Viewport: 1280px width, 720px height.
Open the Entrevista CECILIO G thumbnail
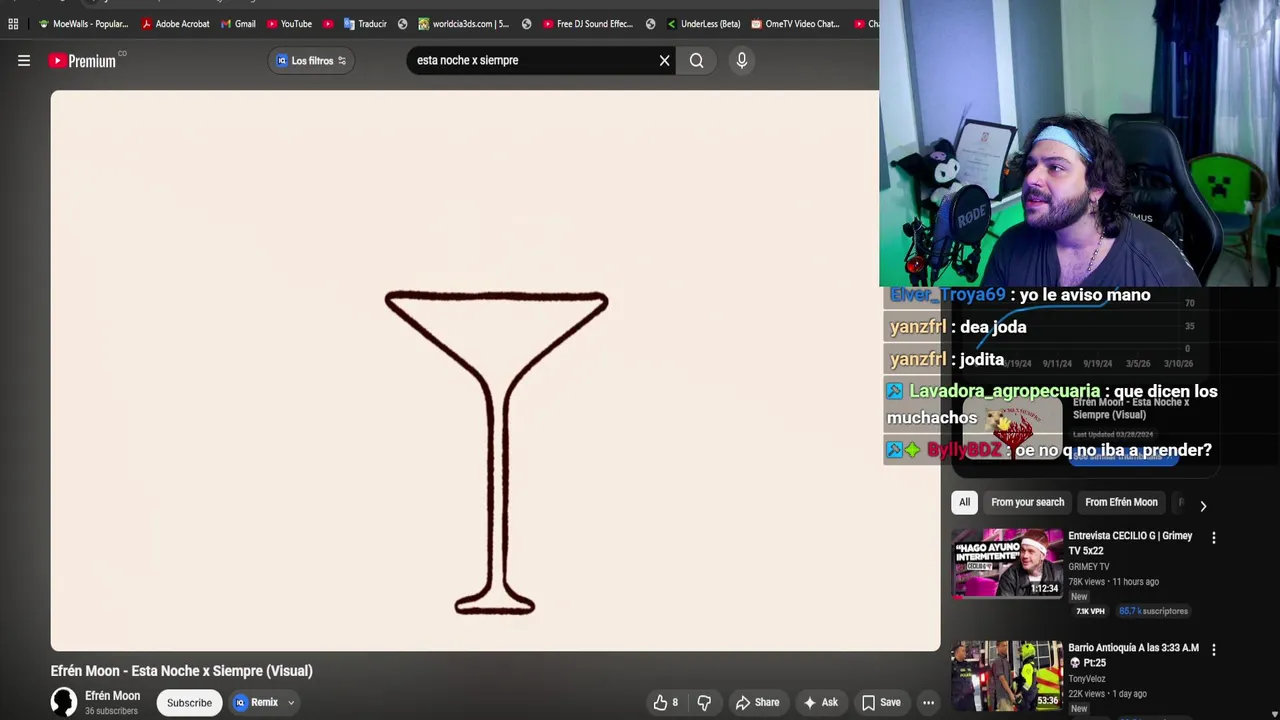tap(1007, 563)
